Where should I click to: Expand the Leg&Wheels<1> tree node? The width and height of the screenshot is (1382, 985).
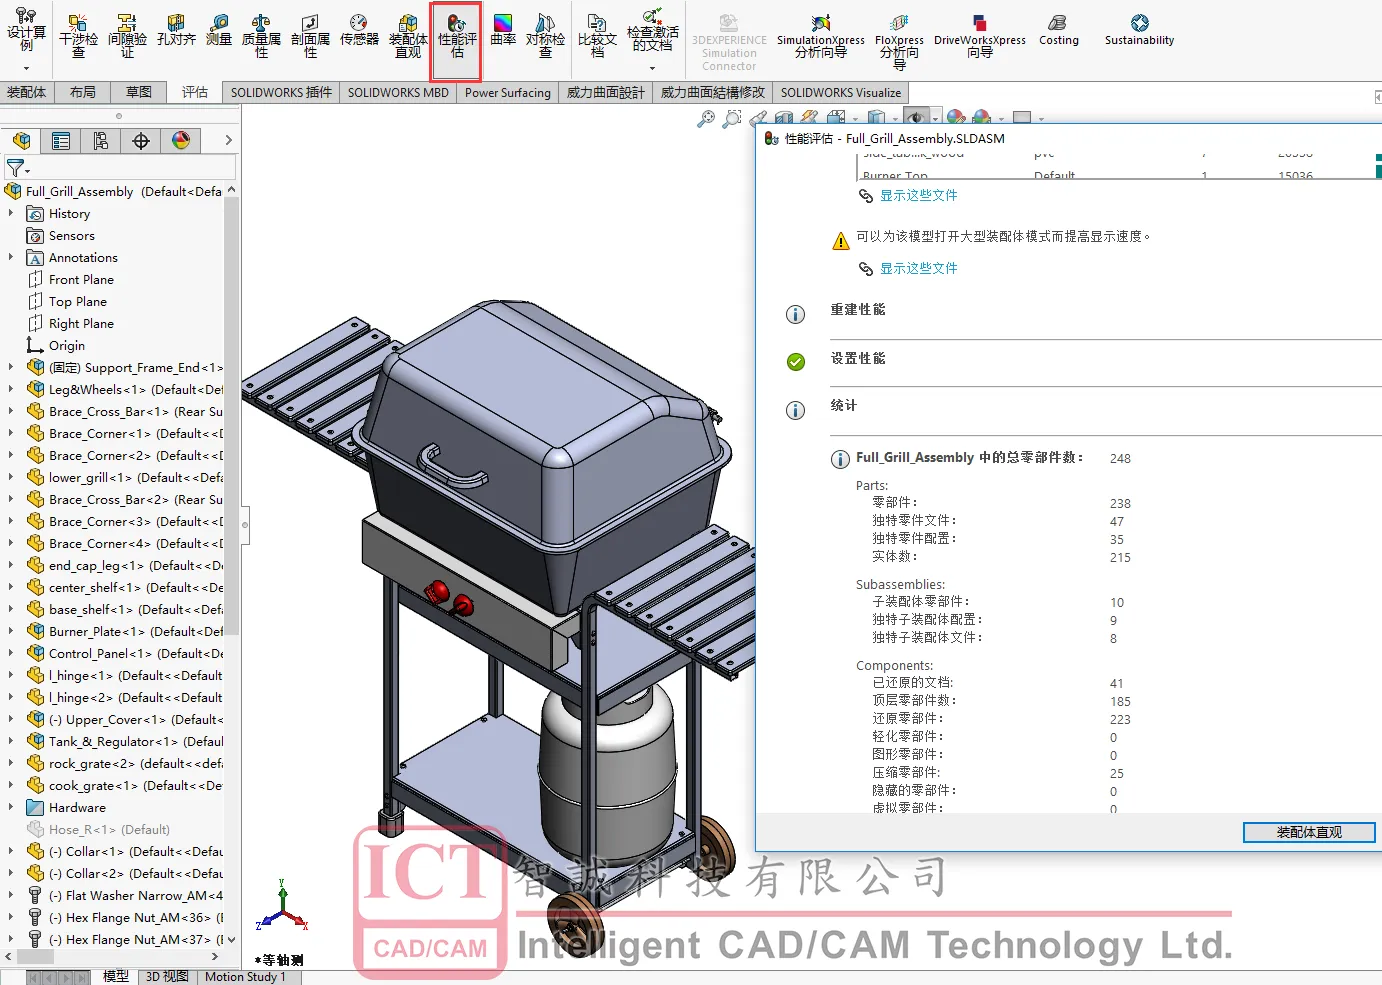[11, 390]
